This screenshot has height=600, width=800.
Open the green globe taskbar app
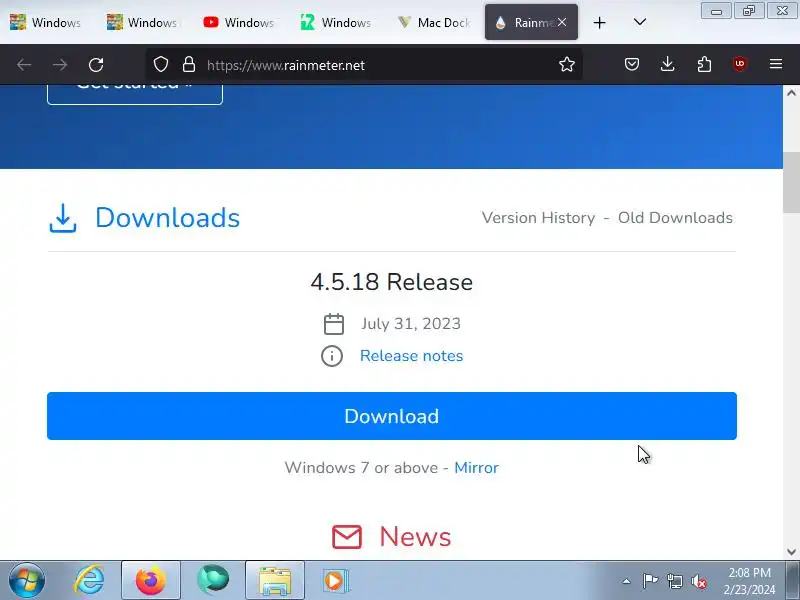click(213, 581)
